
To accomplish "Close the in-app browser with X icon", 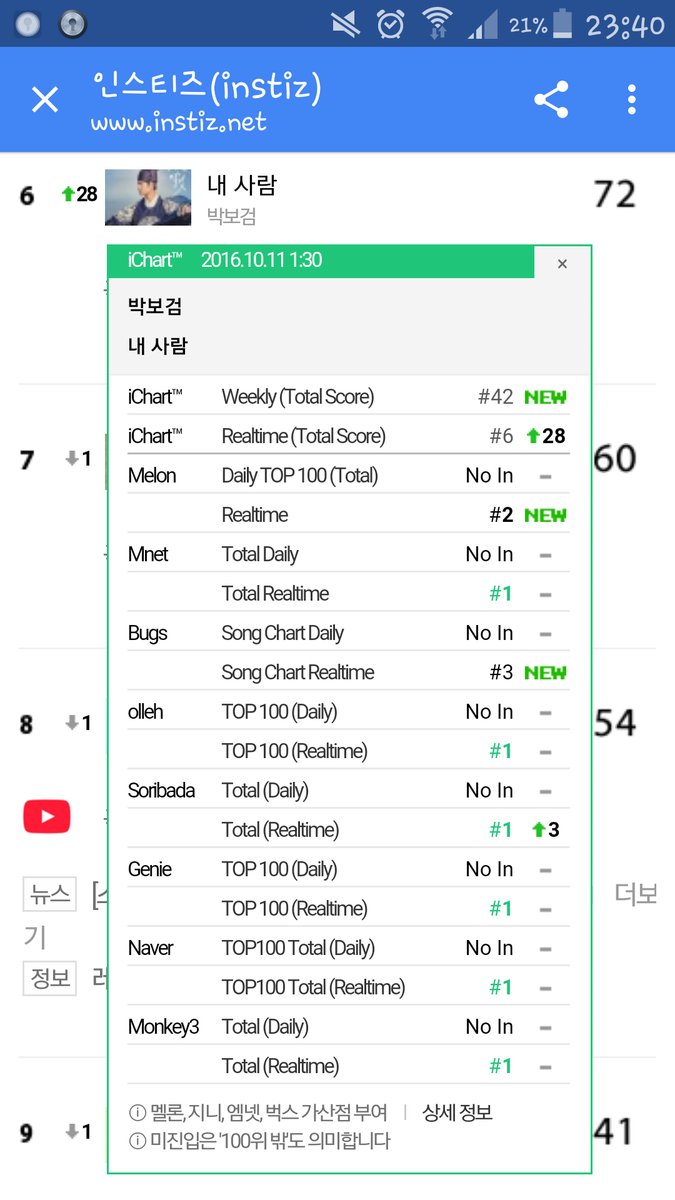I will coord(45,99).
